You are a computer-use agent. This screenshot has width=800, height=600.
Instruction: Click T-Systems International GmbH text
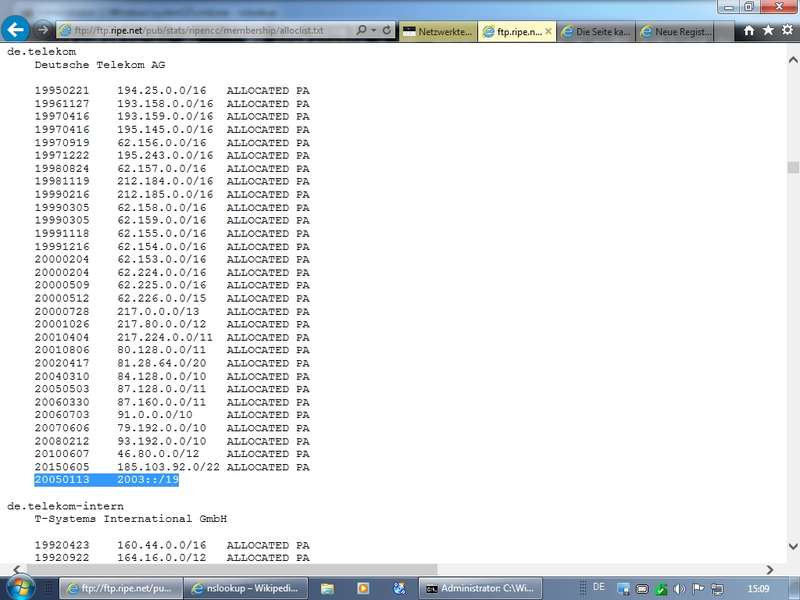click(131, 519)
